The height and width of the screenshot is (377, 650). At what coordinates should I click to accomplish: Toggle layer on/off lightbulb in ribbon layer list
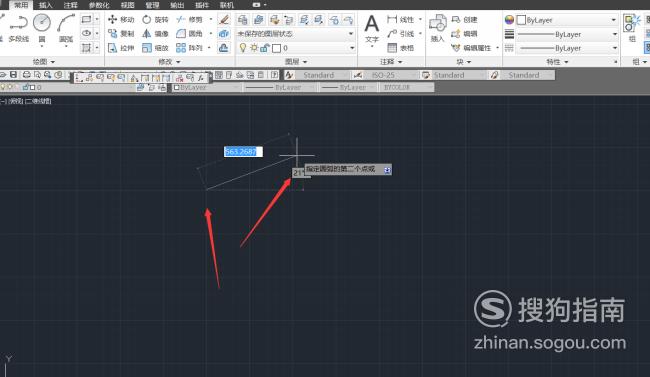click(x=243, y=48)
